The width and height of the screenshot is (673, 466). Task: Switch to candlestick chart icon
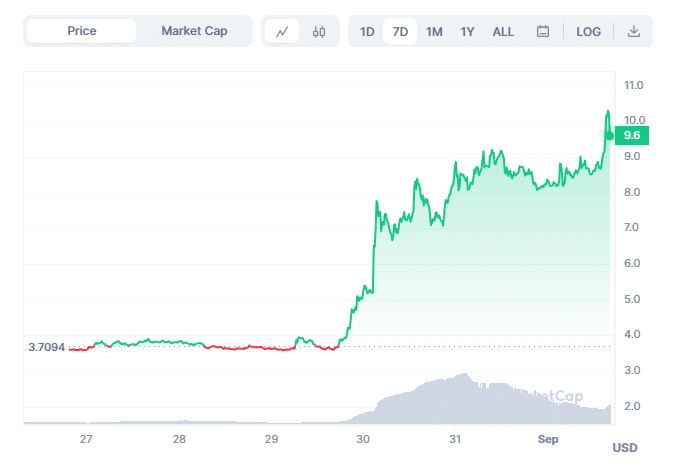[x=319, y=31]
